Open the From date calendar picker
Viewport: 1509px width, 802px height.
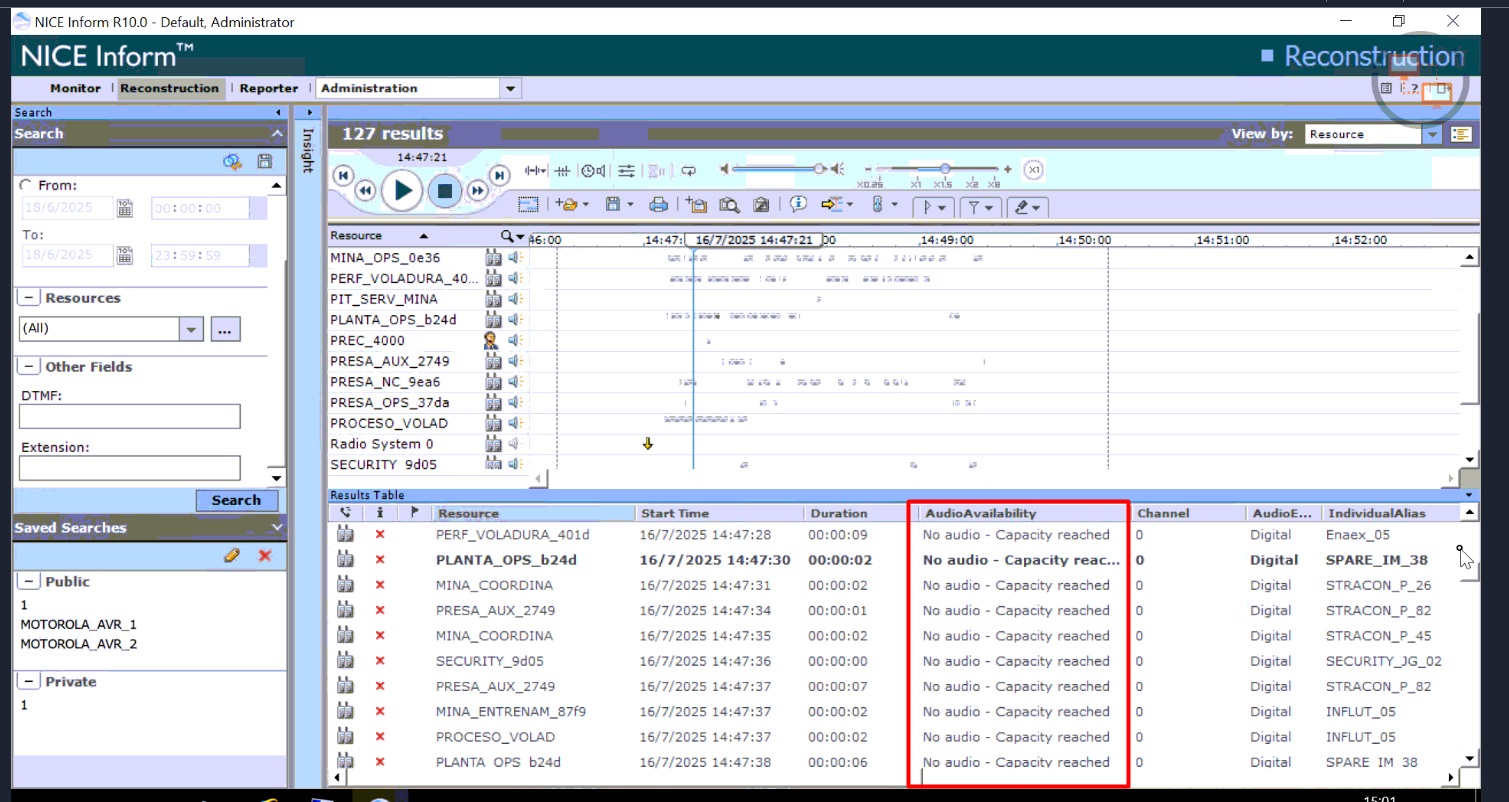(124, 208)
